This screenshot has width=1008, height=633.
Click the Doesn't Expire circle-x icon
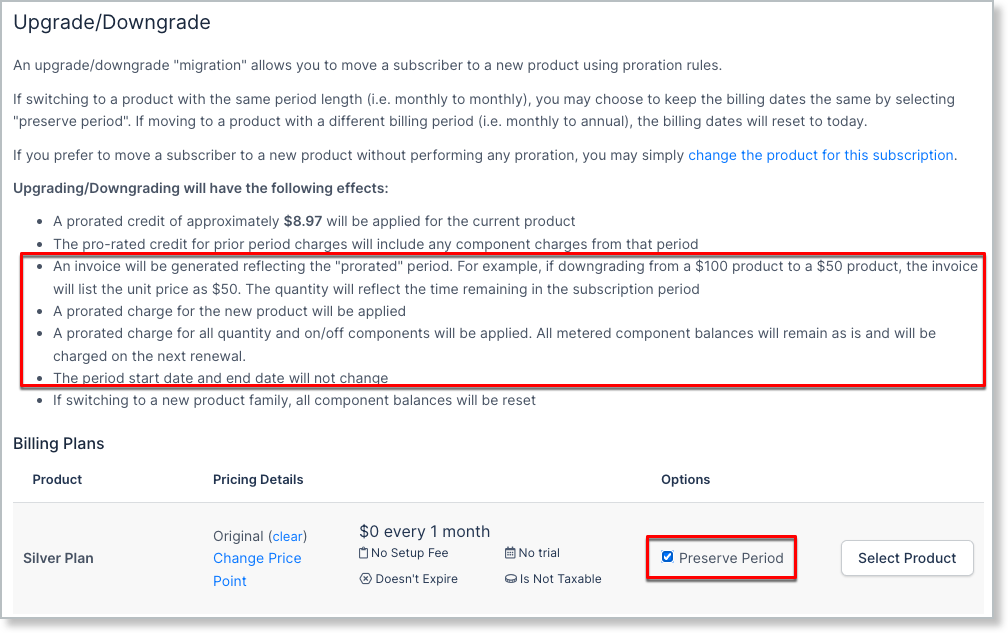(x=365, y=579)
